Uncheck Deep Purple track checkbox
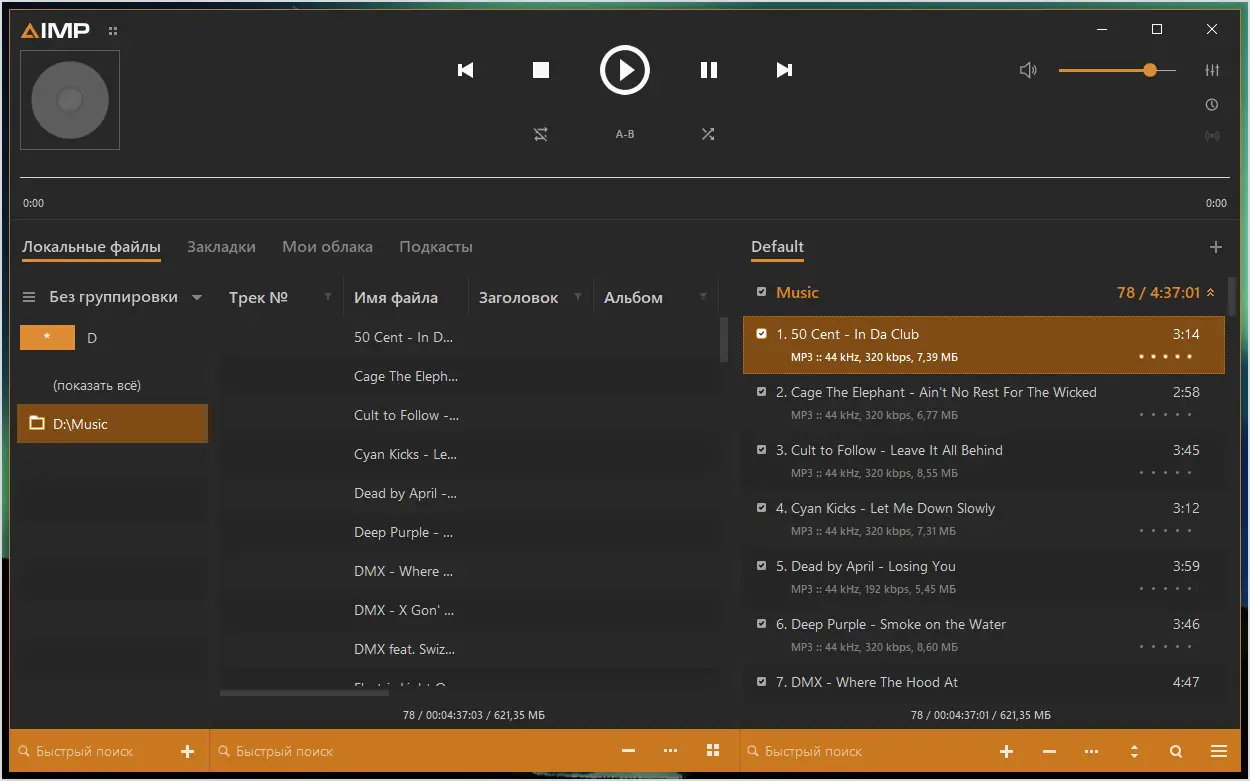 pos(762,624)
